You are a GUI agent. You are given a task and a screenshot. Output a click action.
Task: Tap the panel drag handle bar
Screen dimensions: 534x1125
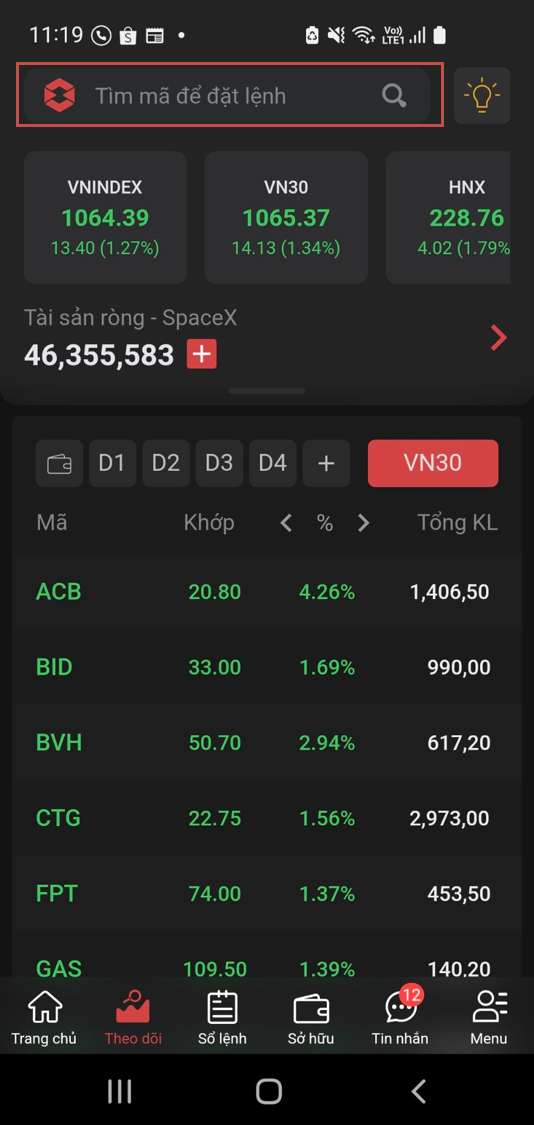pyautogui.click(x=267, y=391)
